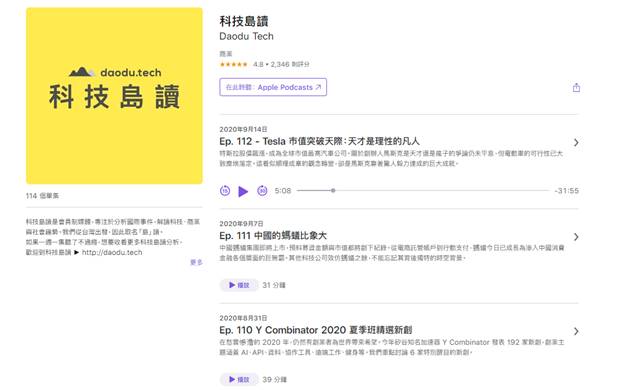
Task: Open the Ep. 112 Tesla episode title
Action: [x=319, y=142]
